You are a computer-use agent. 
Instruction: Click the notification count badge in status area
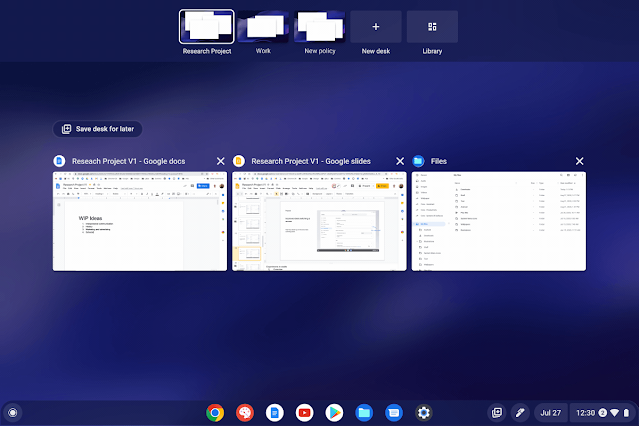[x=602, y=413]
